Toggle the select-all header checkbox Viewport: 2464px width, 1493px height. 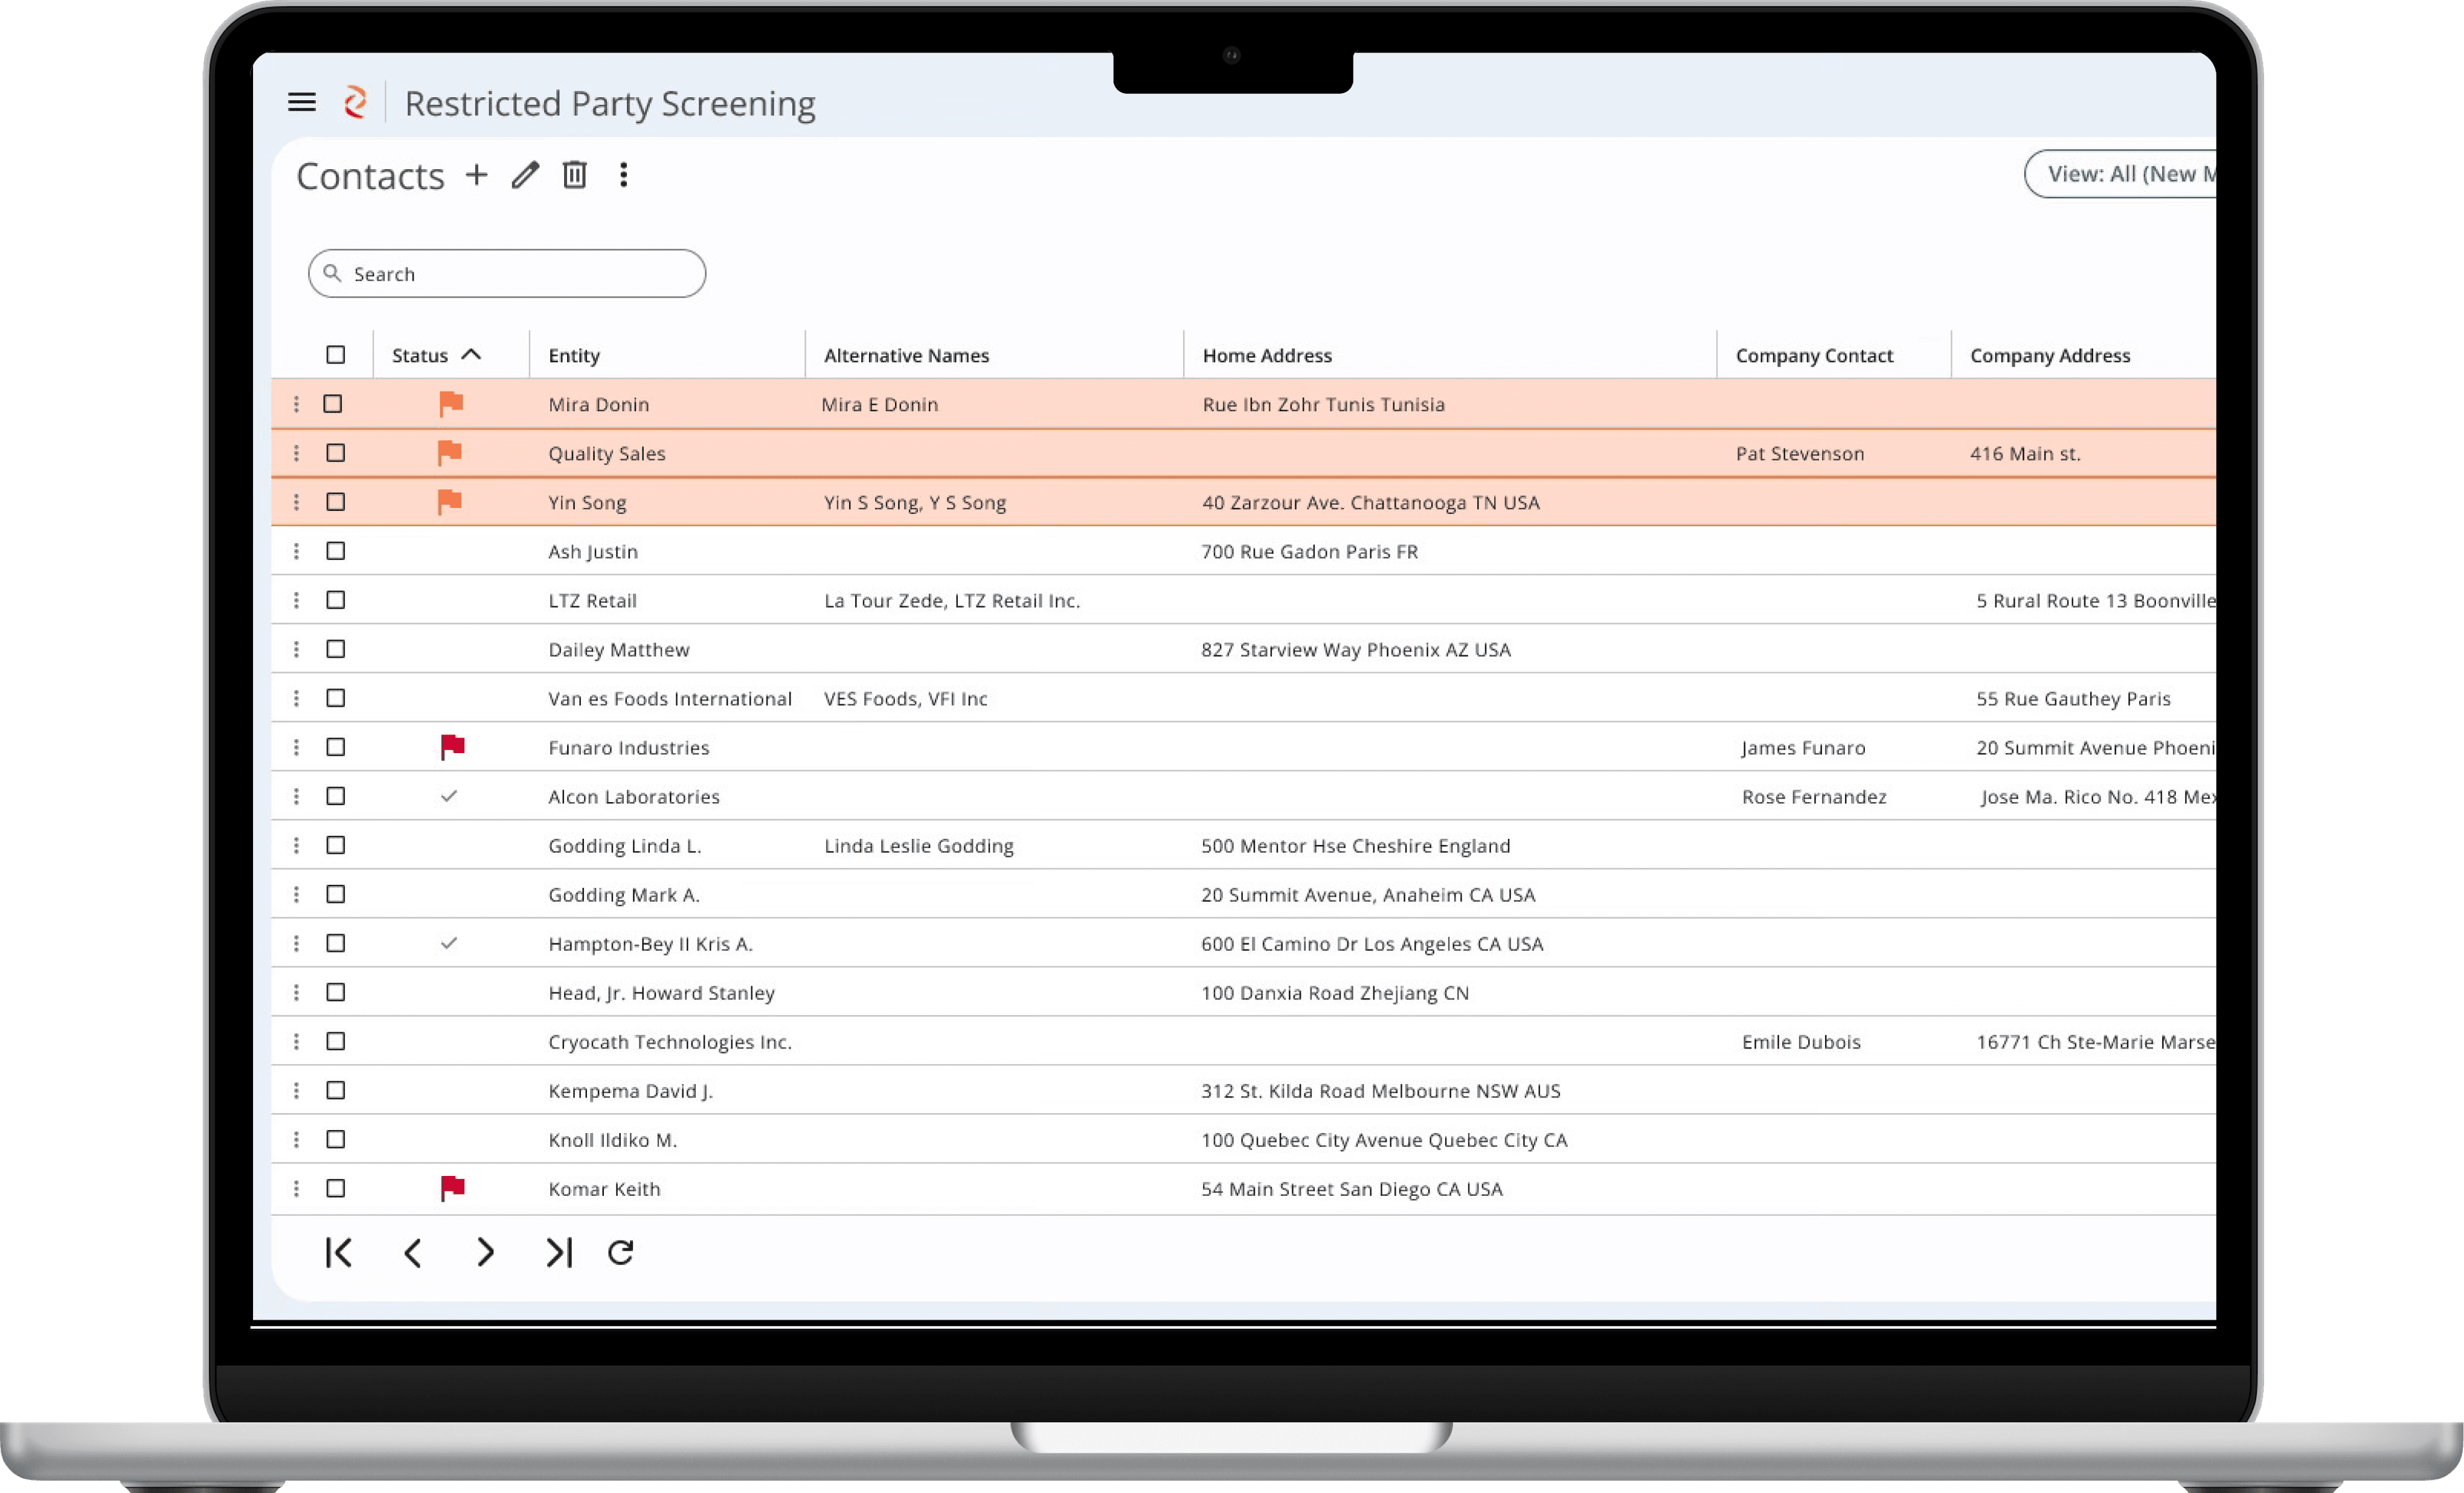tap(335, 355)
